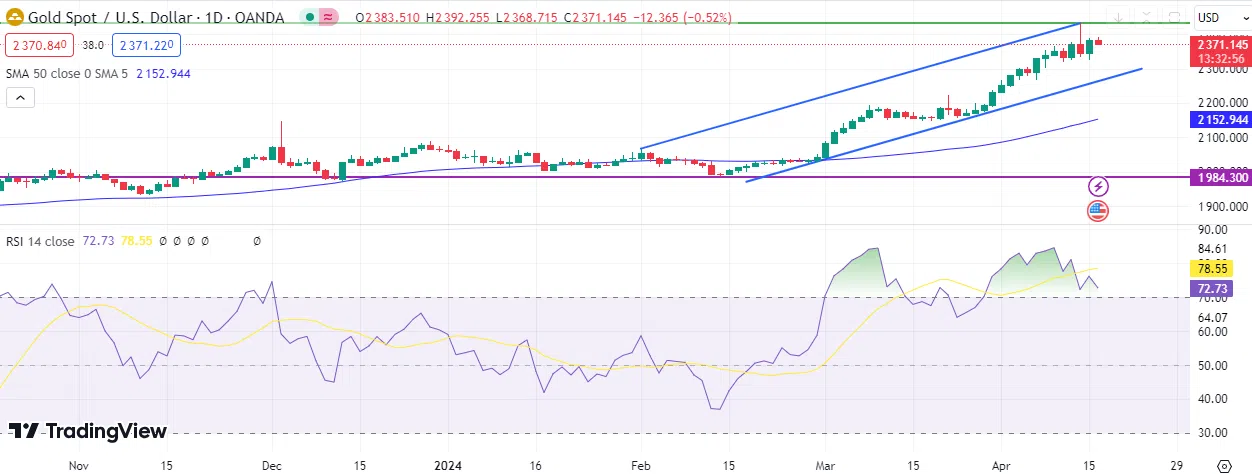Screen dimensions: 1252x474
Task: Click the blue SMA value label 2152.944
Action: [1220, 120]
